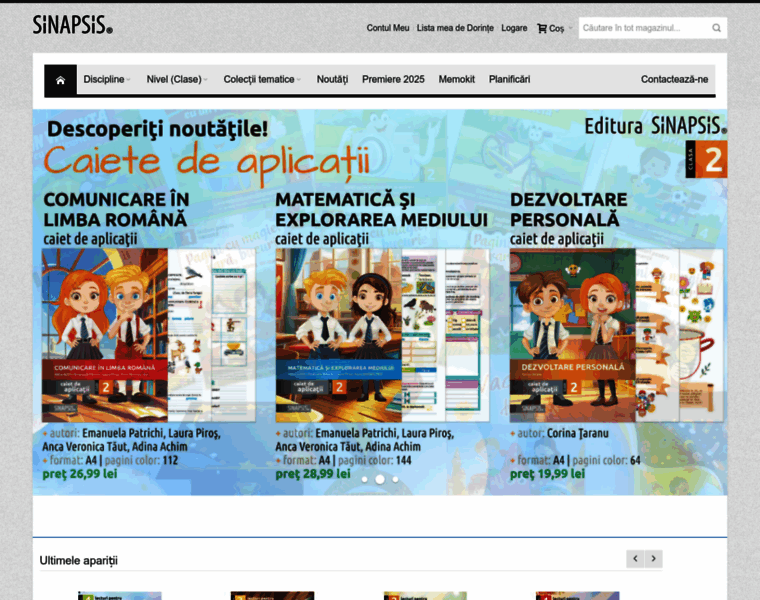Click the Ultimele apariții section heading

pos(79,561)
